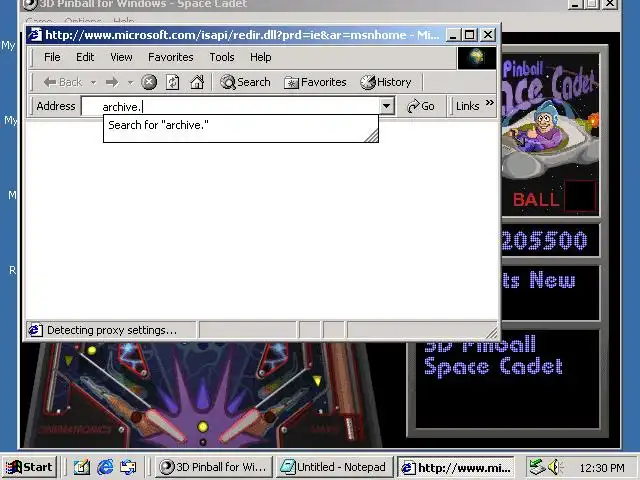Image resolution: width=640 pixels, height=480 pixels.
Task: Click the network tray icon
Action: point(537,467)
